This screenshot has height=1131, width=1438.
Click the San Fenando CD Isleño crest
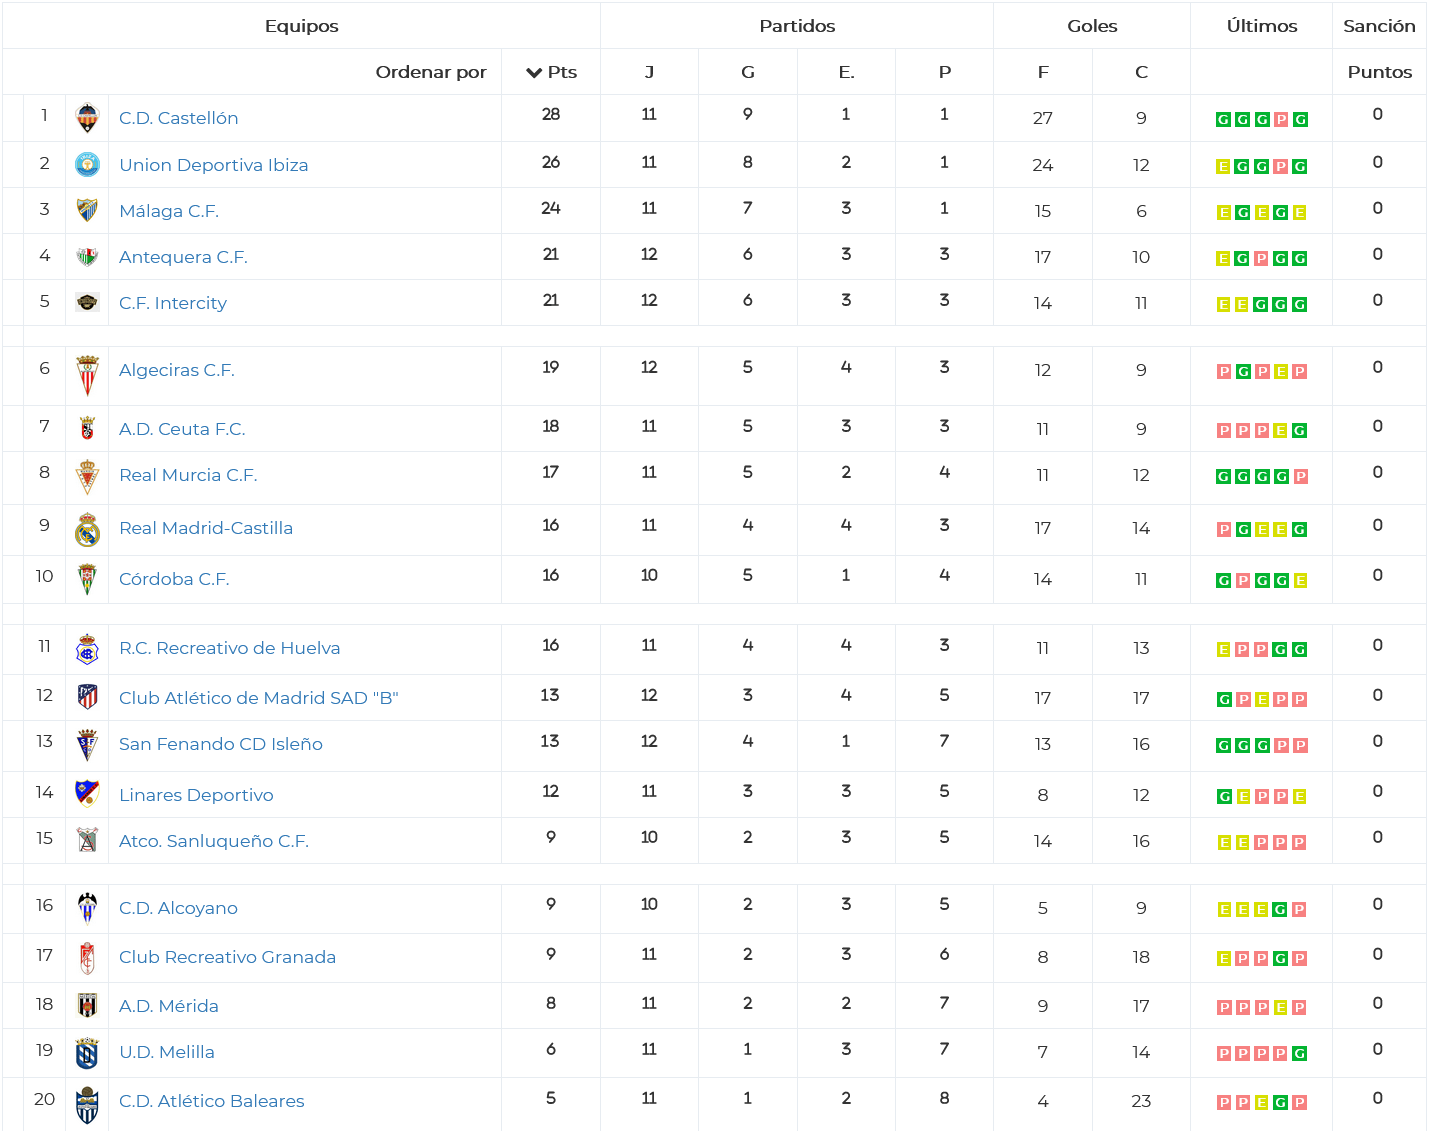[87, 745]
